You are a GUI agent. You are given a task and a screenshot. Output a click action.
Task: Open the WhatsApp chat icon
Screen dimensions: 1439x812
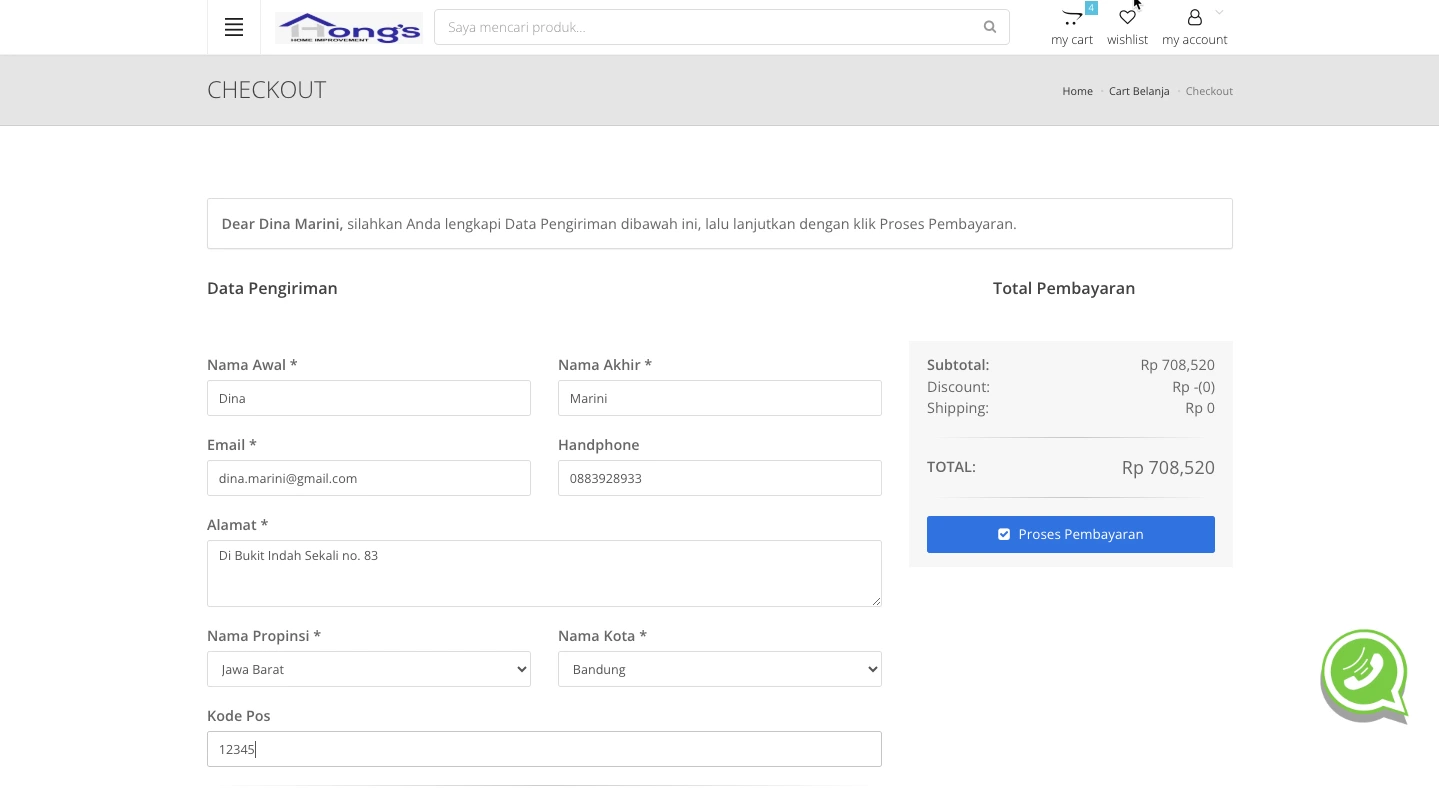(1364, 675)
